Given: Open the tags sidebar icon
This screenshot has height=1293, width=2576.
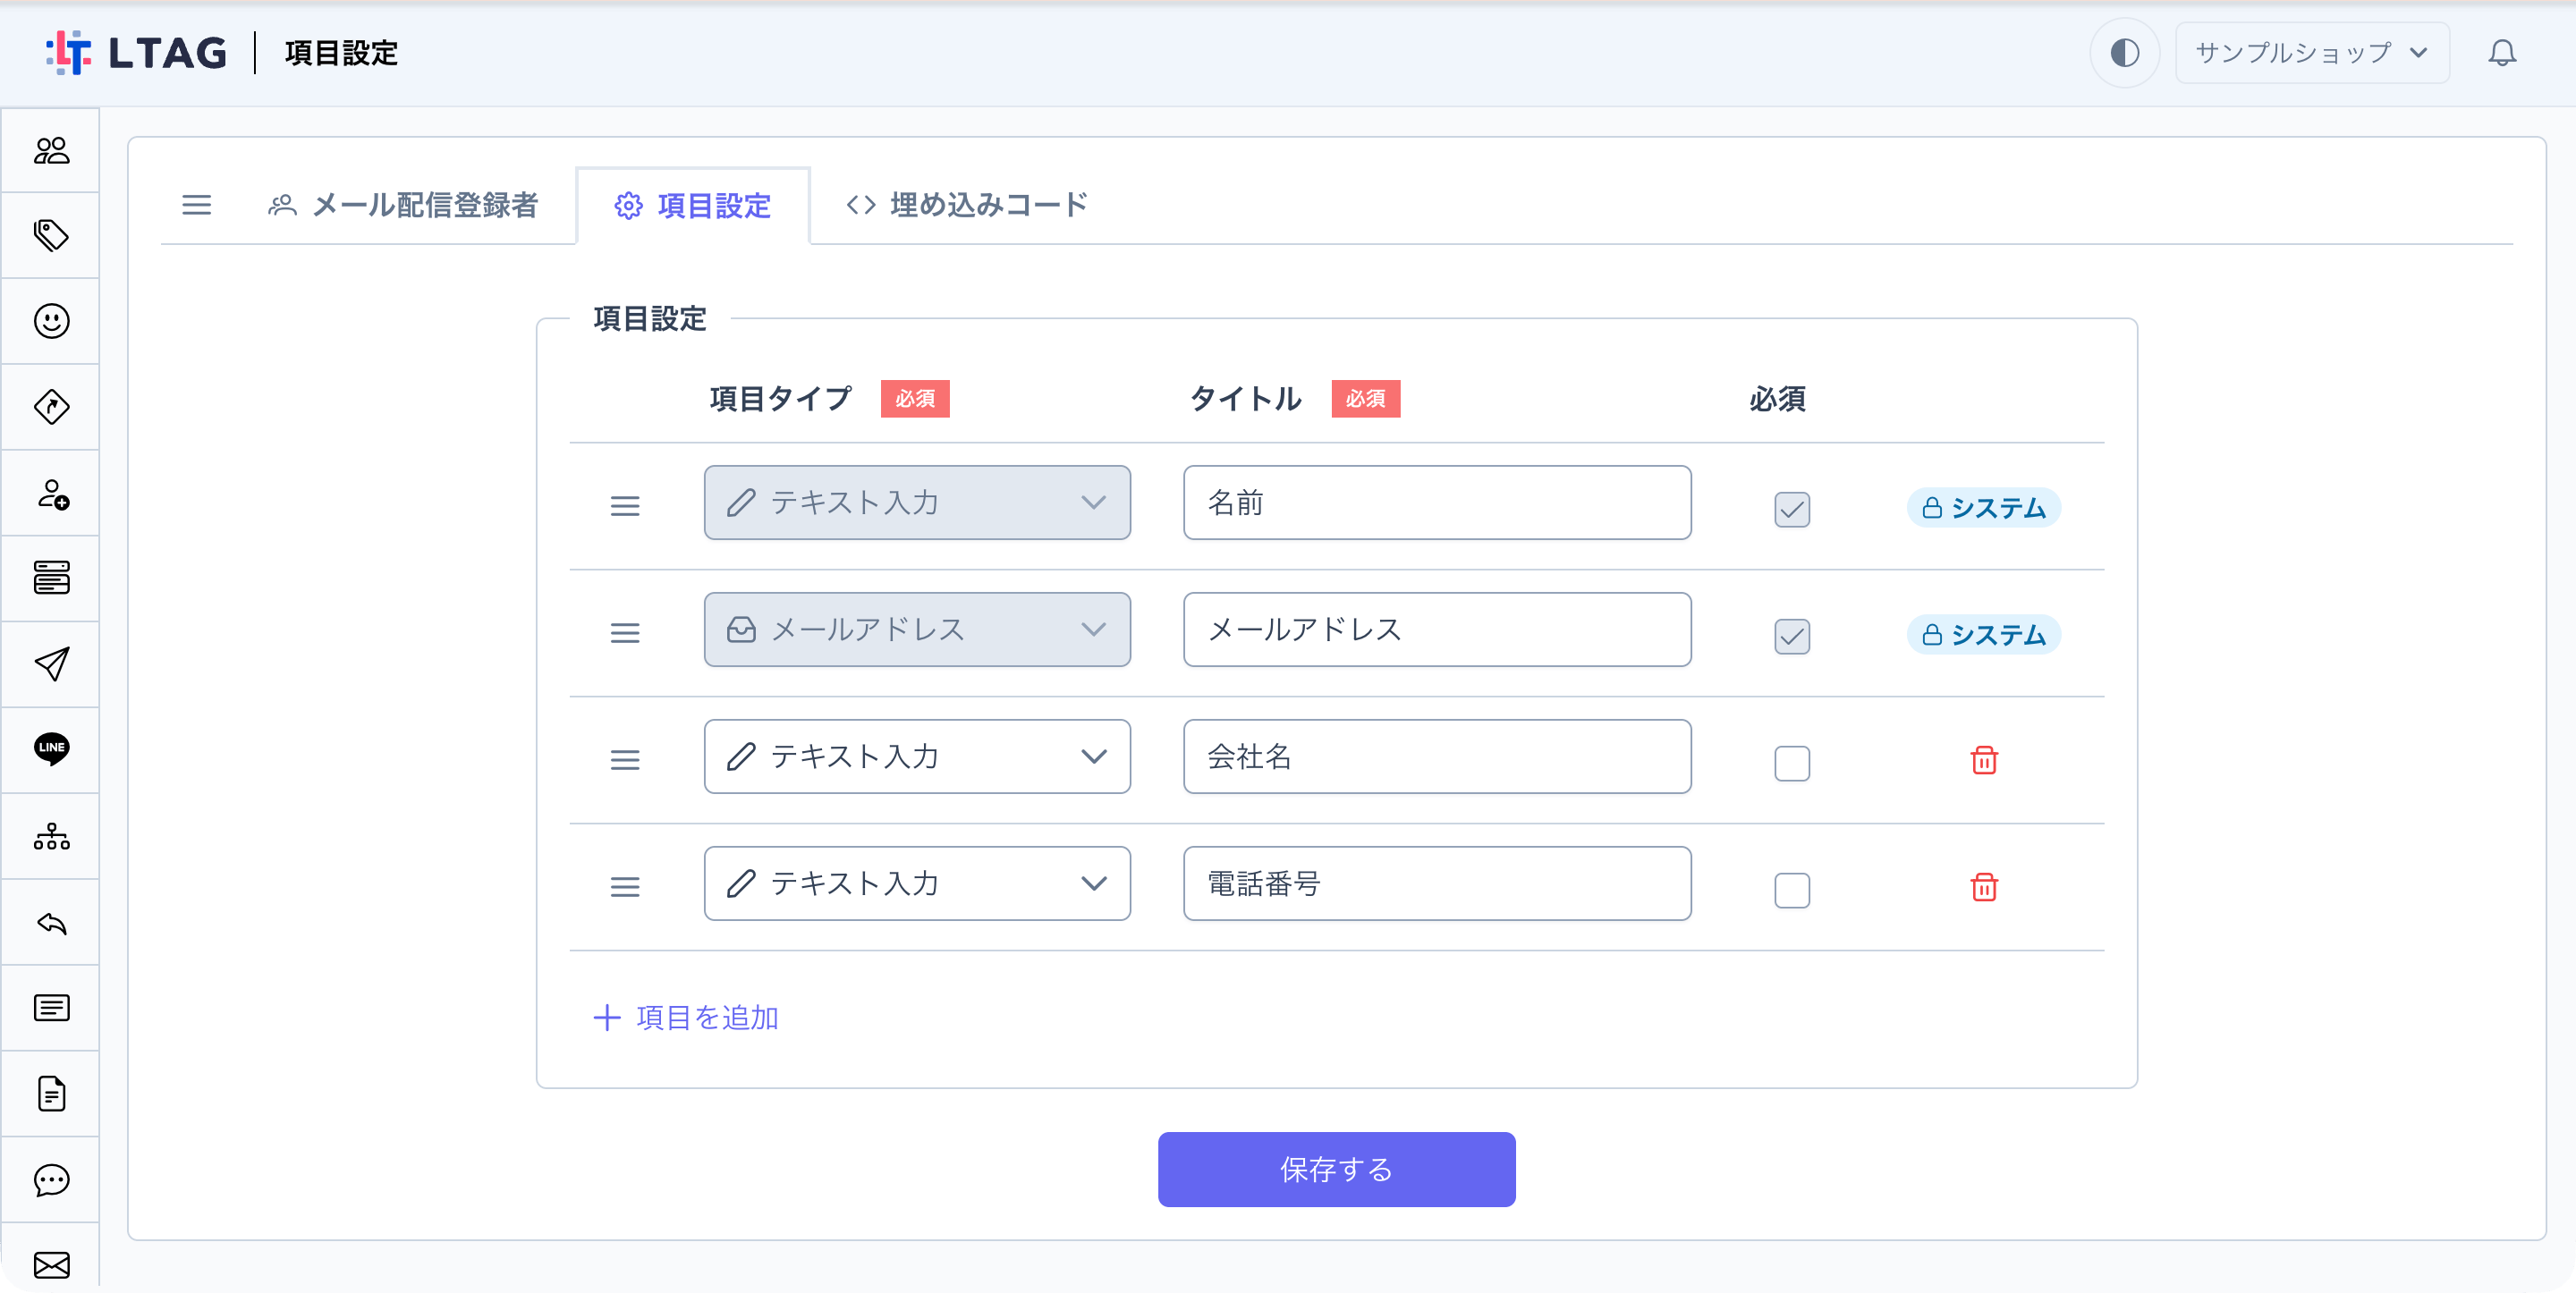Looking at the screenshot, I should pyautogui.click(x=51, y=236).
